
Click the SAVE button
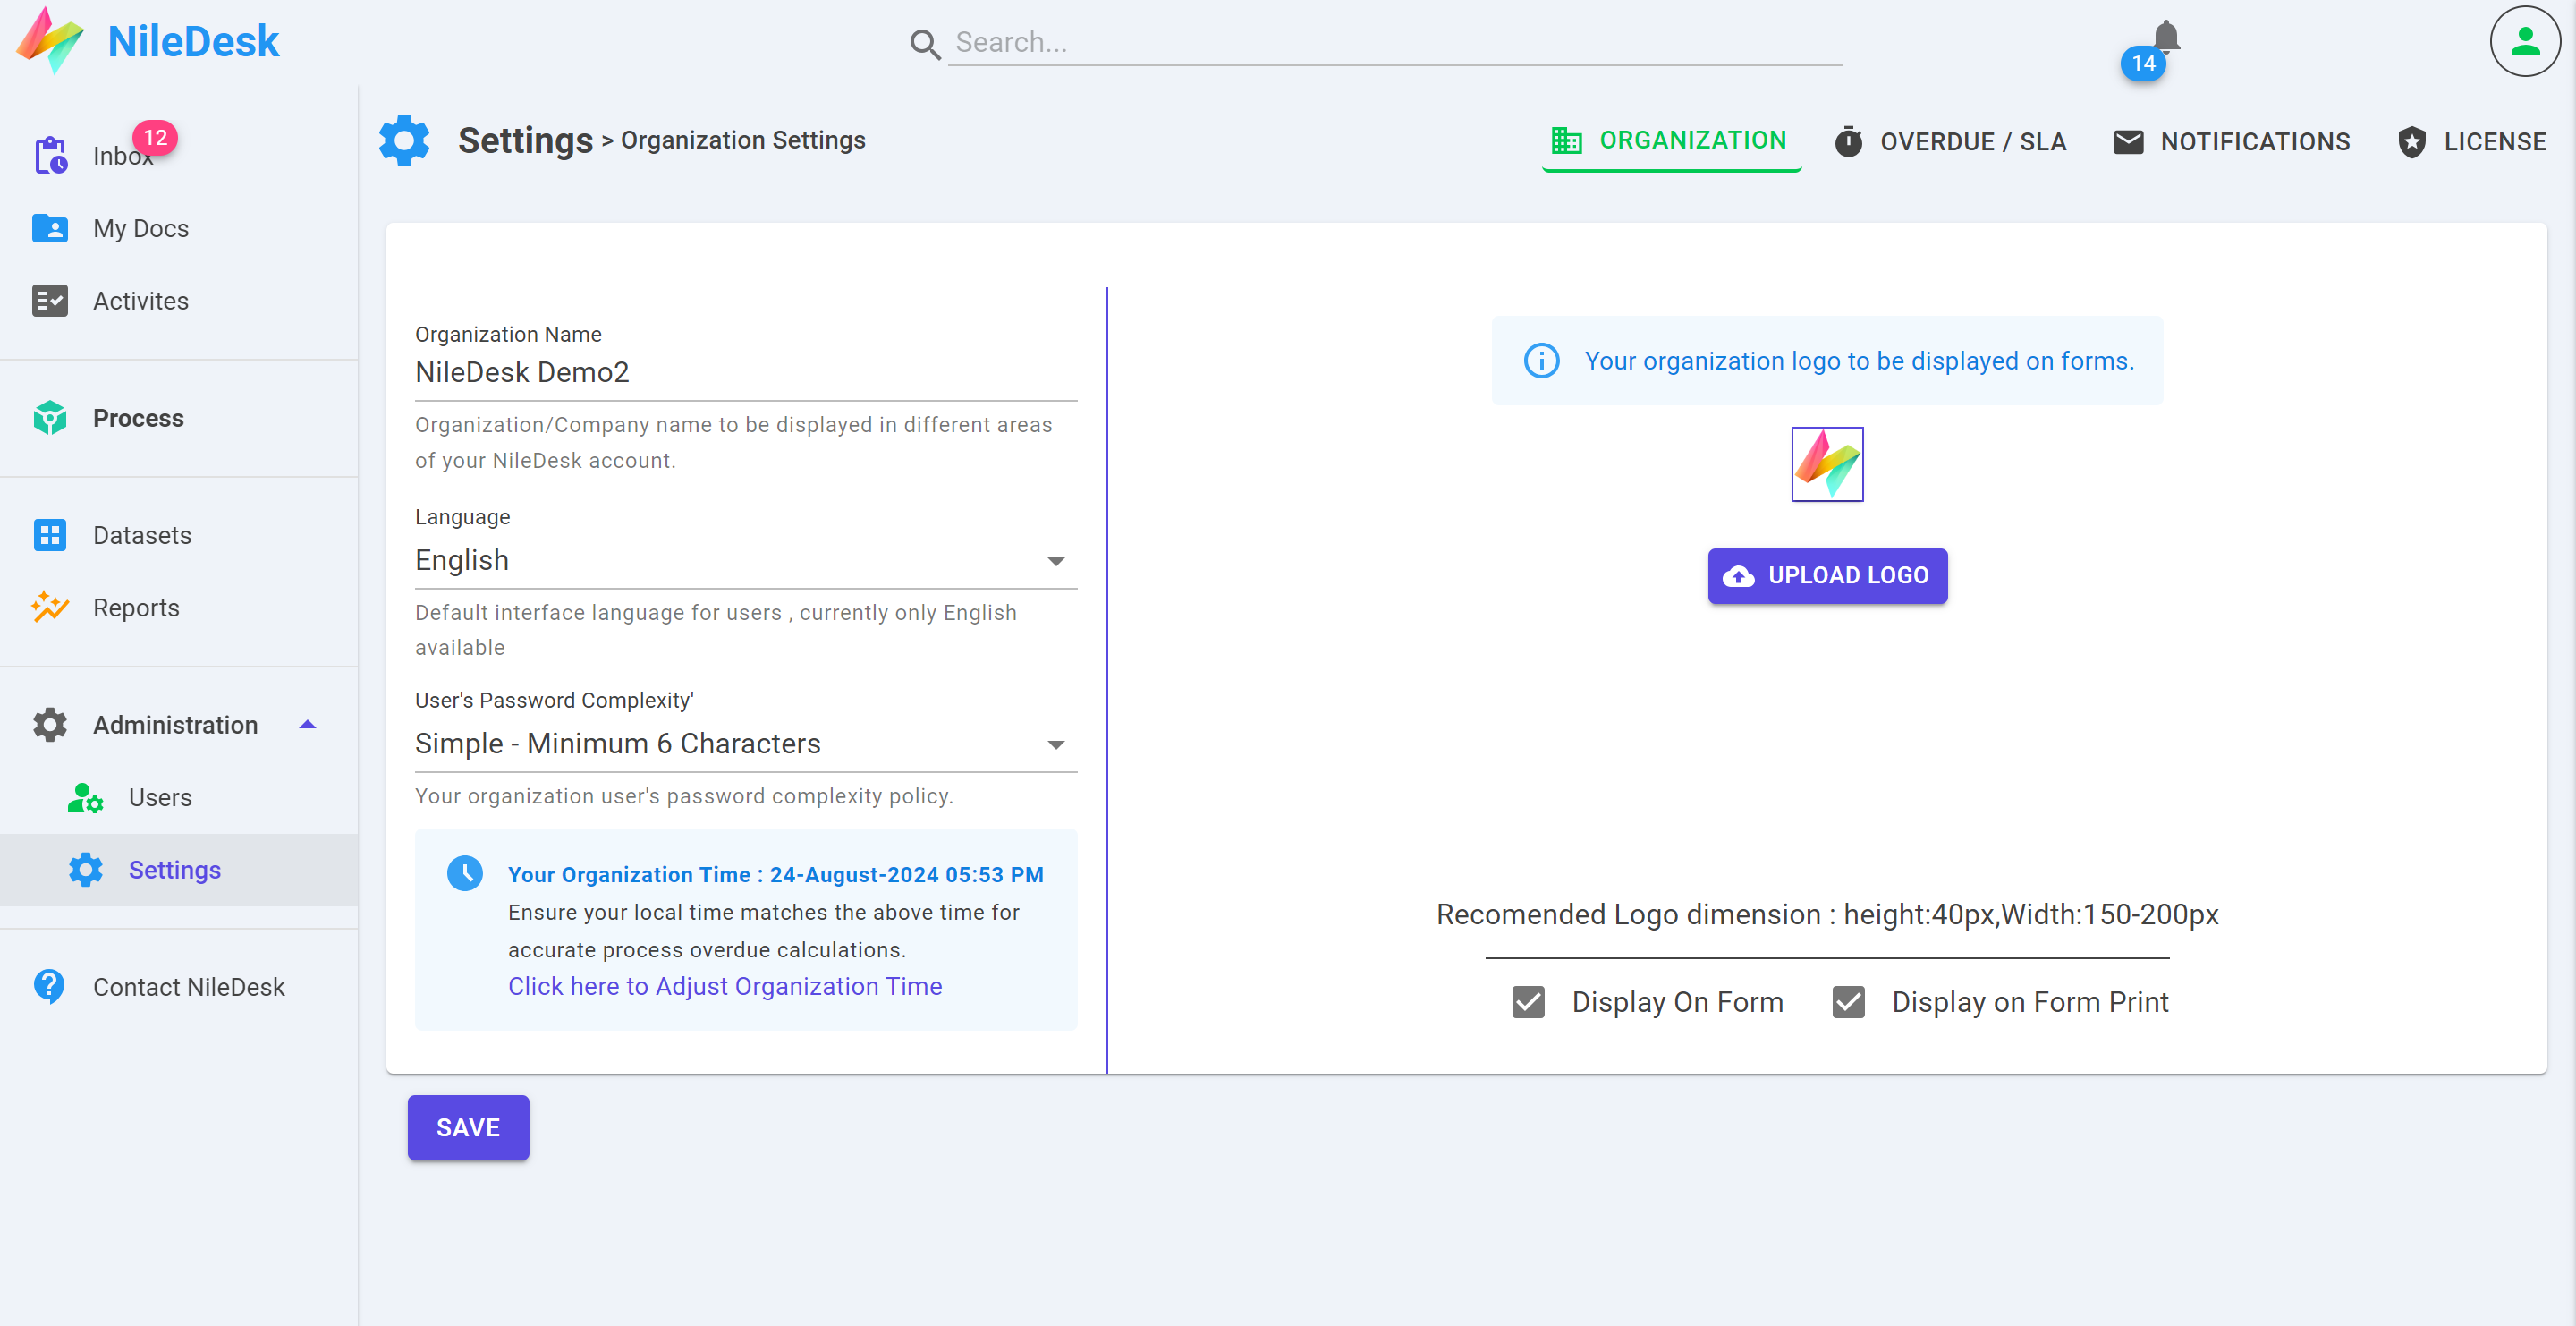point(468,1127)
